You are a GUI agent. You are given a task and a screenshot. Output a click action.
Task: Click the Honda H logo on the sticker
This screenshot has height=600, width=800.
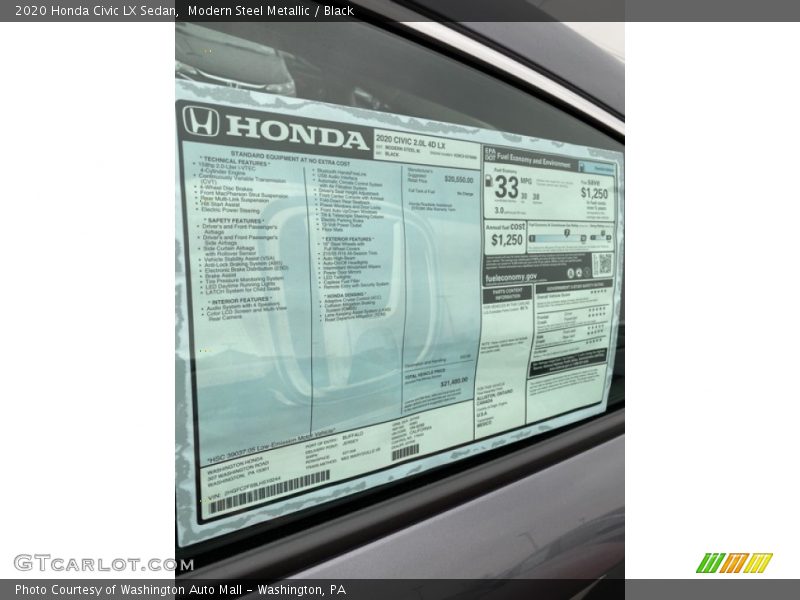(x=201, y=120)
